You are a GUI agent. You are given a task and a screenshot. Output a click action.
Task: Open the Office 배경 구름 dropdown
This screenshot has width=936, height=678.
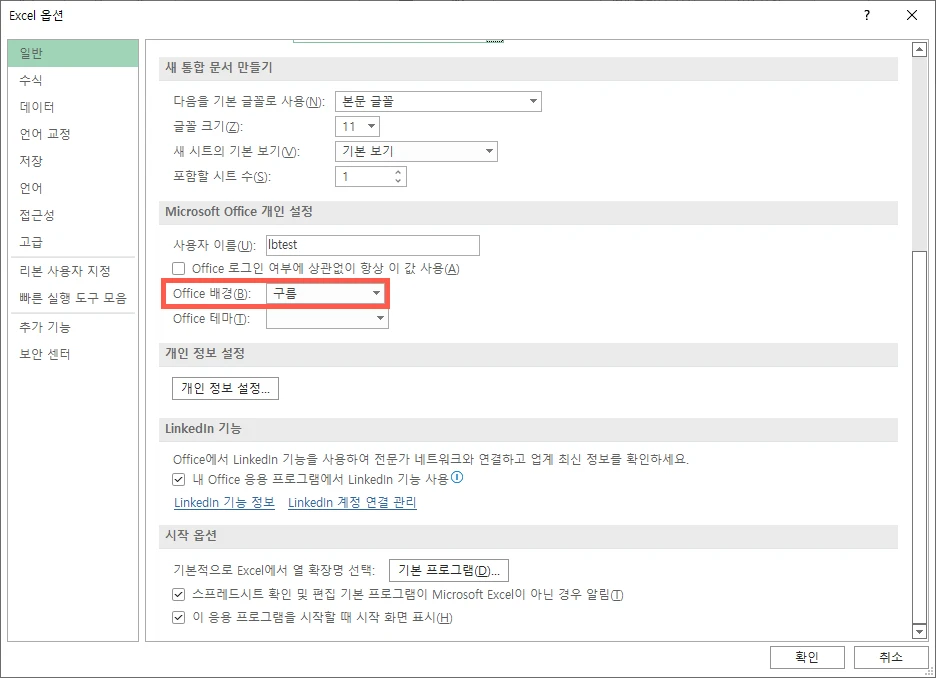[326, 293]
